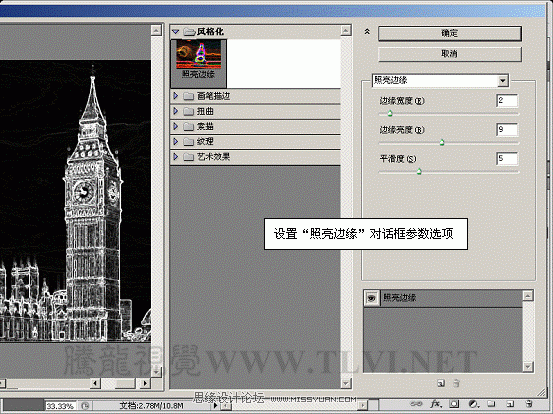
Task: Click the status bar preview icon beside zoom
Action: coord(85,406)
